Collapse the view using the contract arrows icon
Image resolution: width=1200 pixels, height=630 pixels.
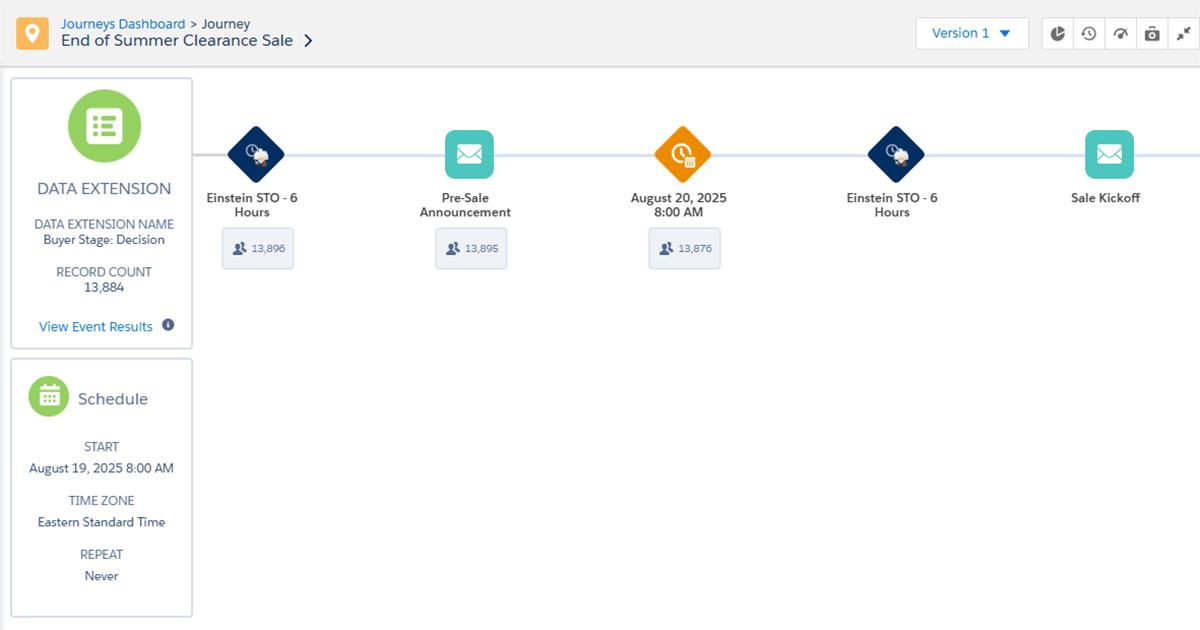pyautogui.click(x=1183, y=33)
